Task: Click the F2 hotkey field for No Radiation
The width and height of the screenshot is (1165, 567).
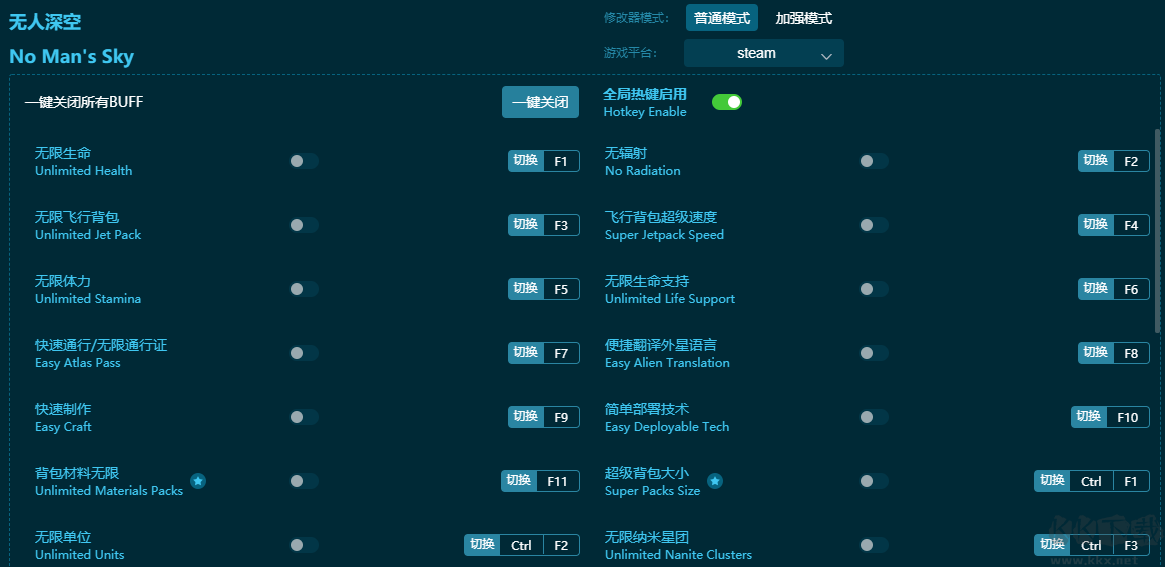Action: 1131,161
